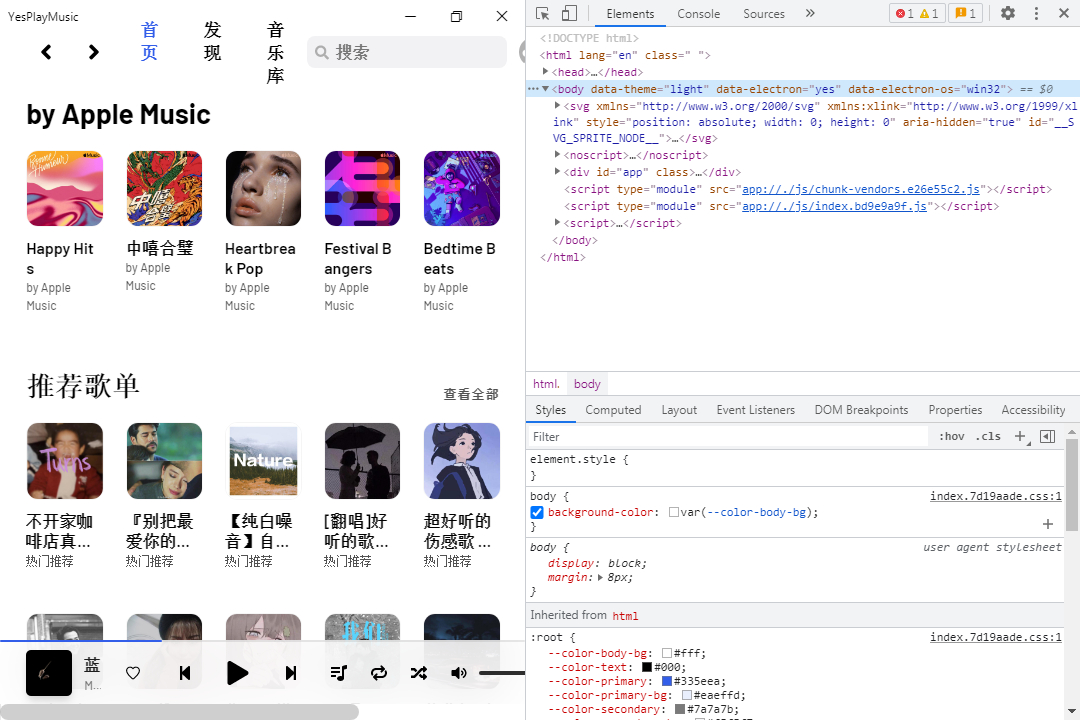Screen dimensions: 1080x720
Task: Open the Event Listeners tab
Action: pos(756,410)
